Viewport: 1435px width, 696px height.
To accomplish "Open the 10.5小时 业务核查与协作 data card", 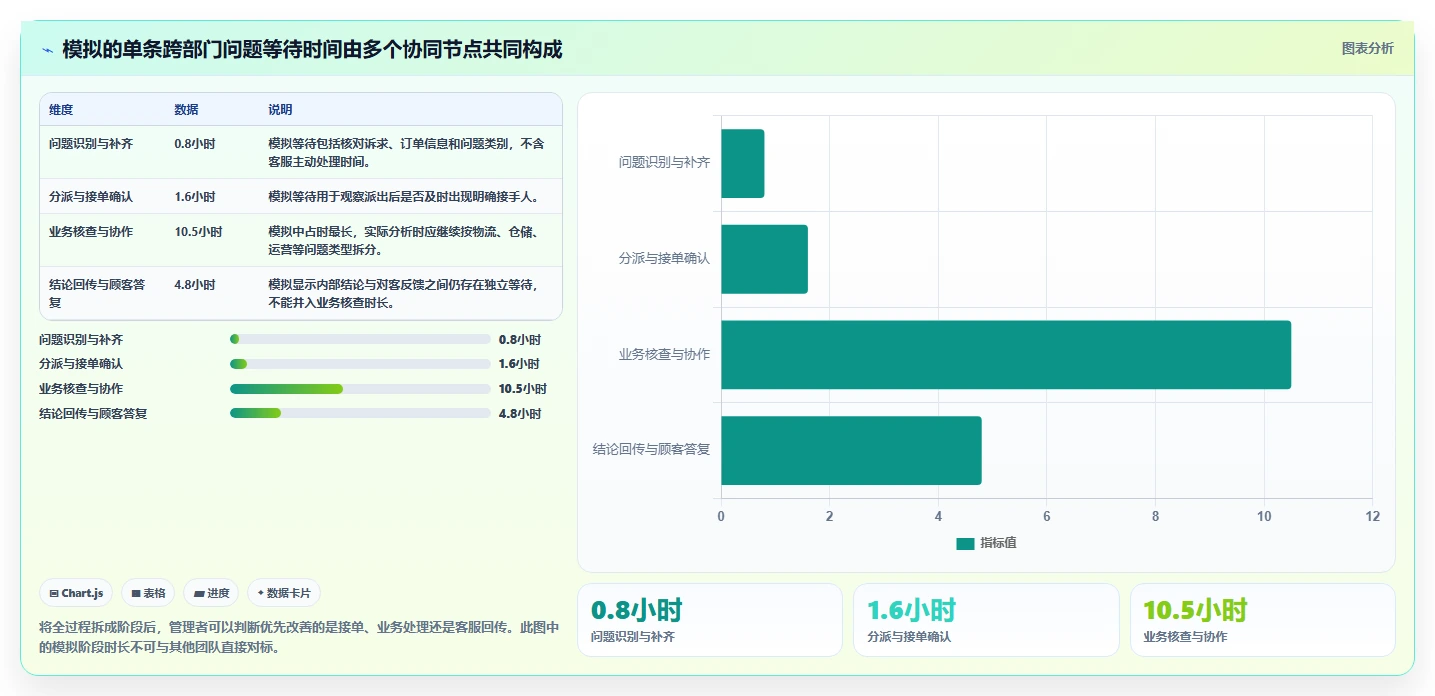I will [x=1262, y=620].
